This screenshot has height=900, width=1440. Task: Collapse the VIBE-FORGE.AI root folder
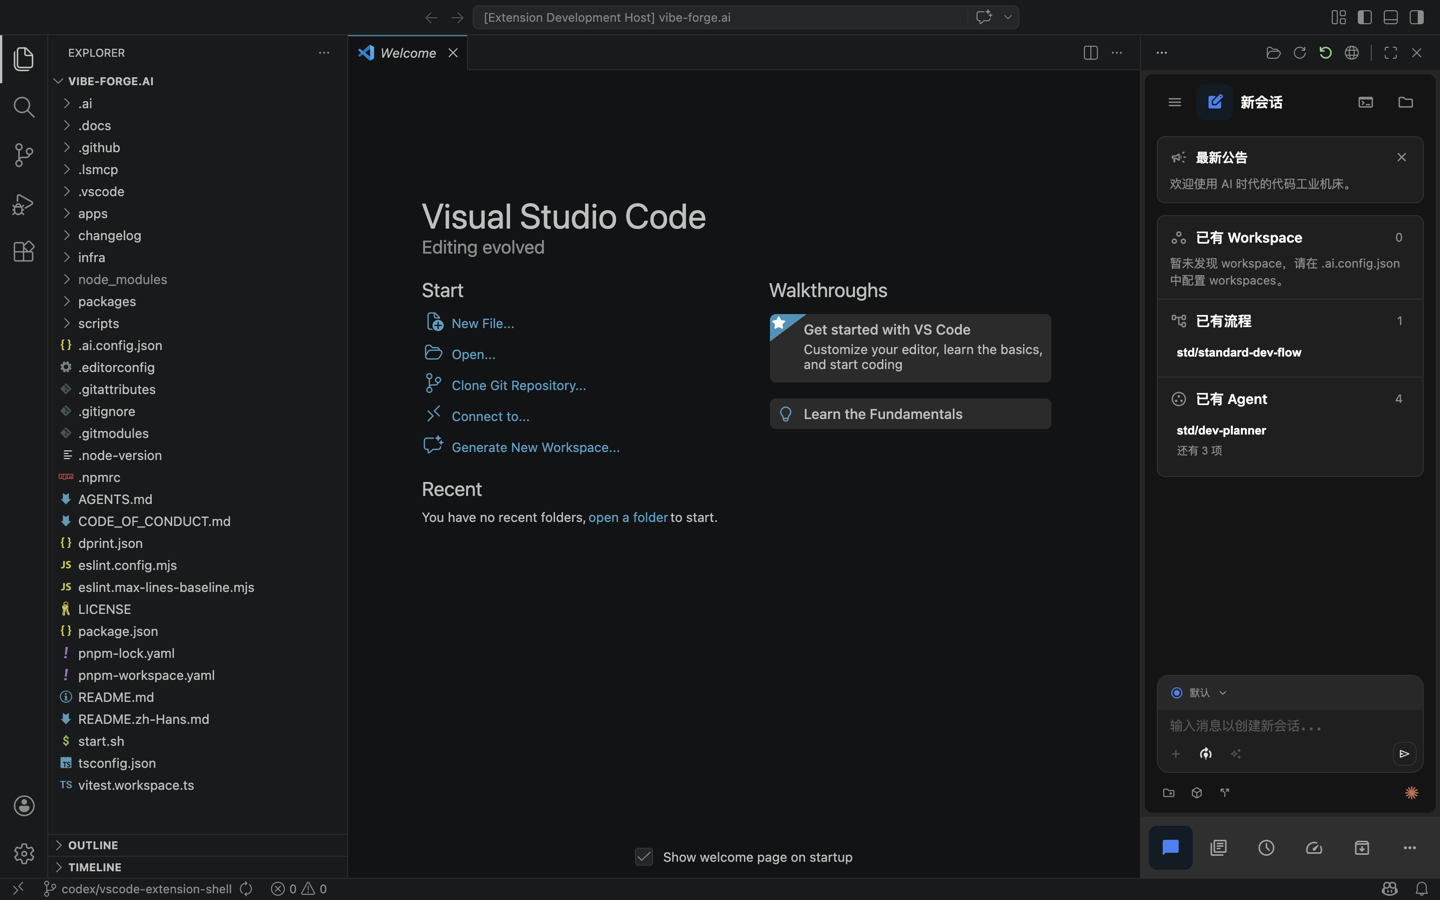click(200, 82)
